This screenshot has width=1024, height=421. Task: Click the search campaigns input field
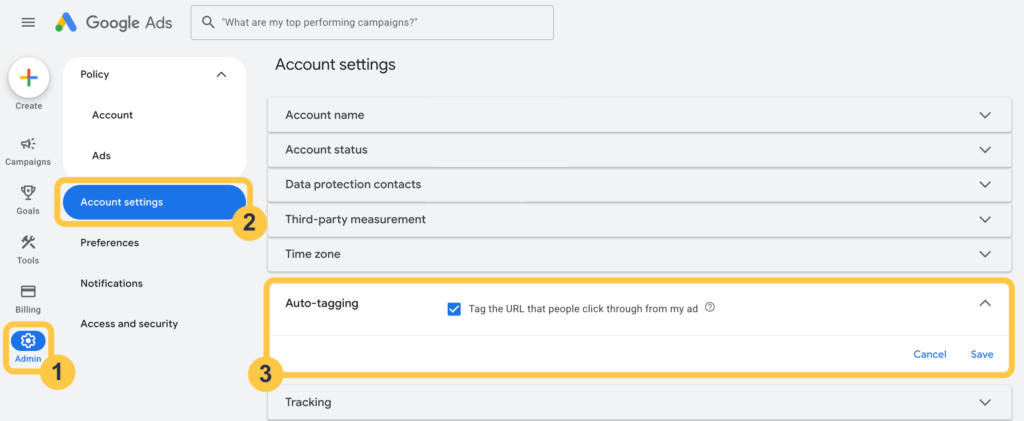[x=372, y=22]
